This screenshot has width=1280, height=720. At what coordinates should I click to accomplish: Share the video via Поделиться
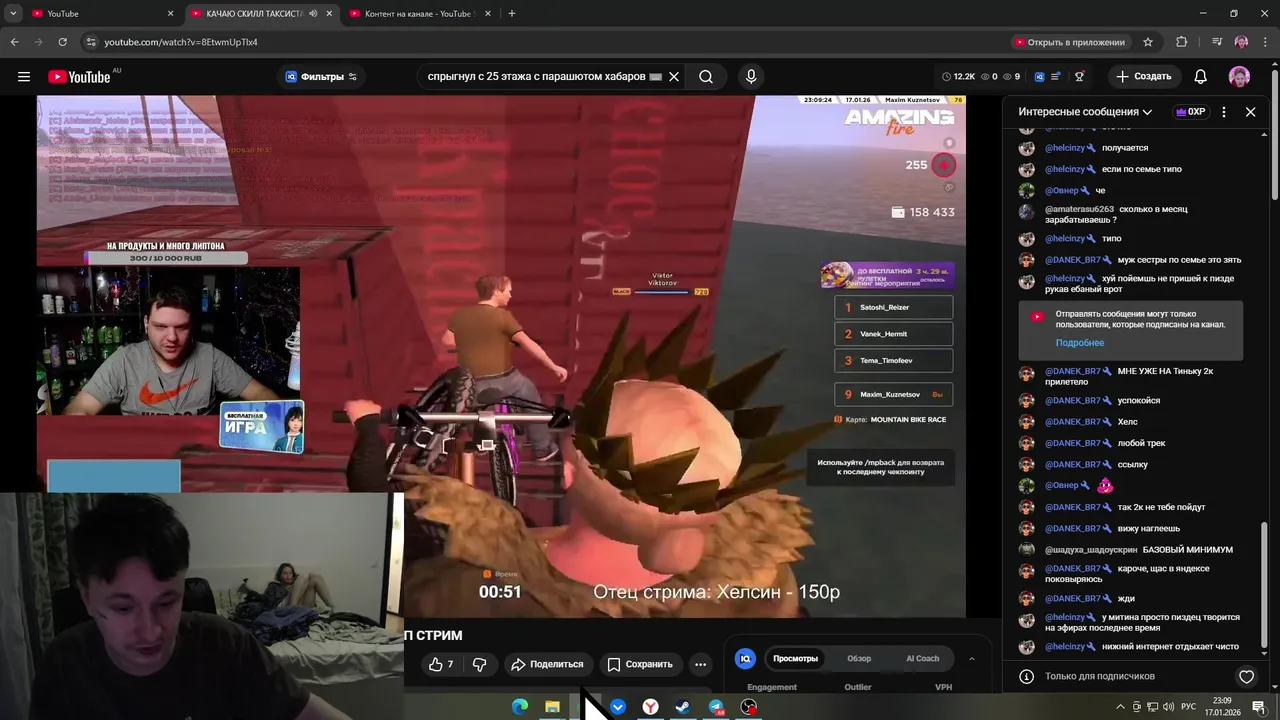[x=547, y=664]
